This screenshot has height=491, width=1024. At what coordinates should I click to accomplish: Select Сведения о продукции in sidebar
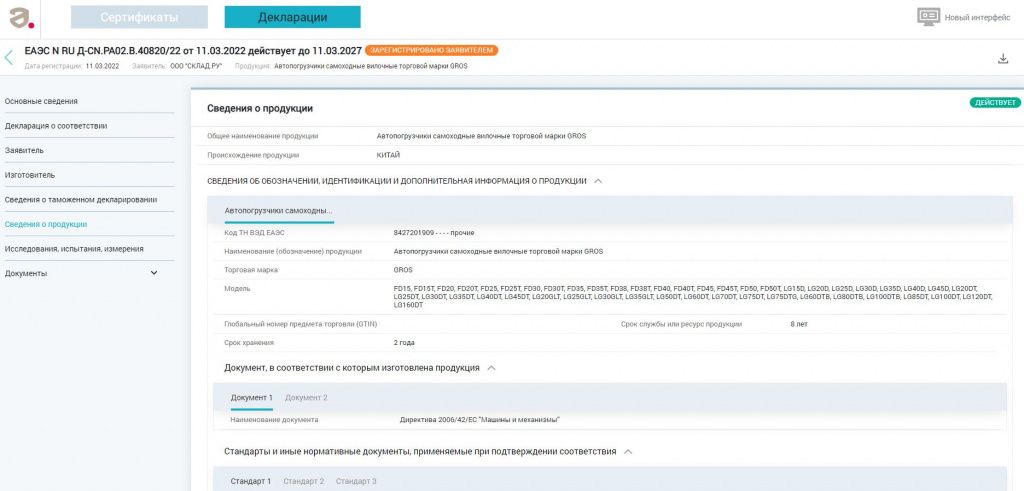coord(46,224)
